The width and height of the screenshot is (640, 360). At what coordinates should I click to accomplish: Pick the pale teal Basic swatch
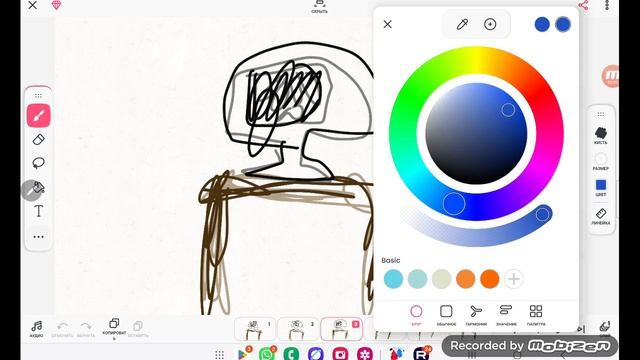pos(418,279)
